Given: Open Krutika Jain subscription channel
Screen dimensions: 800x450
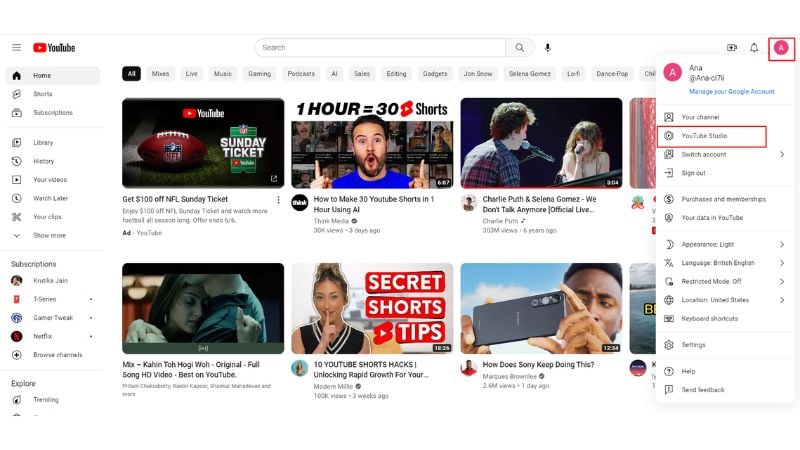Looking at the screenshot, I should coord(53,281).
